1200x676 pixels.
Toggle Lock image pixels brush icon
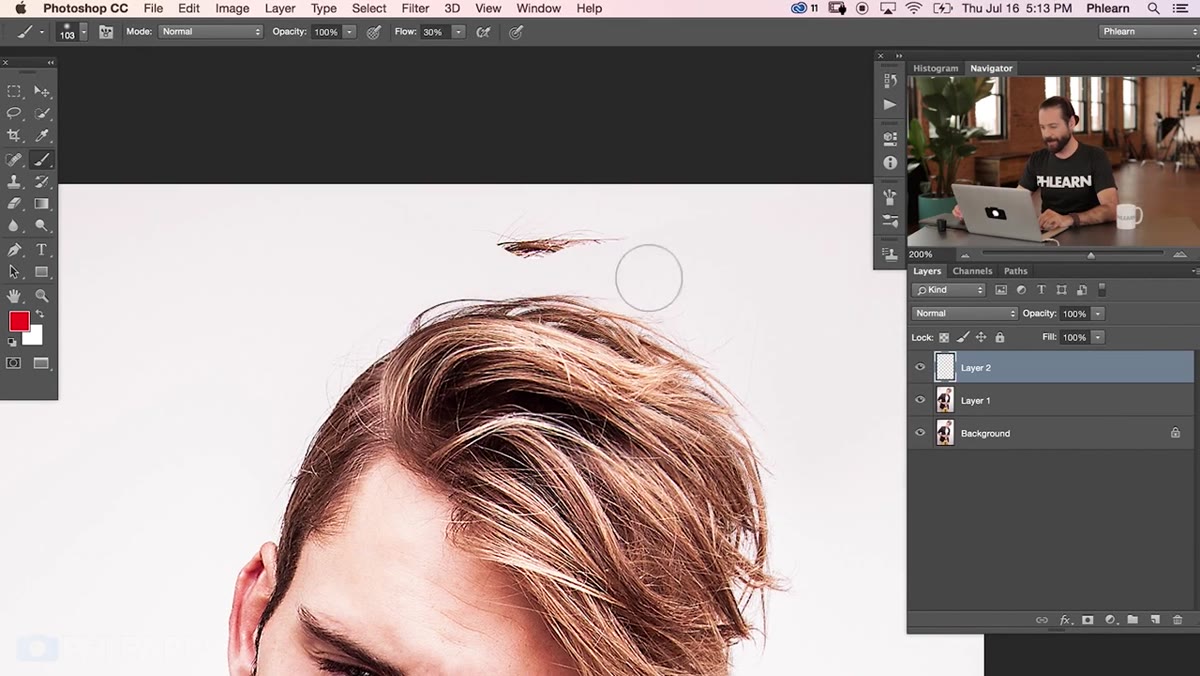pyautogui.click(x=963, y=338)
